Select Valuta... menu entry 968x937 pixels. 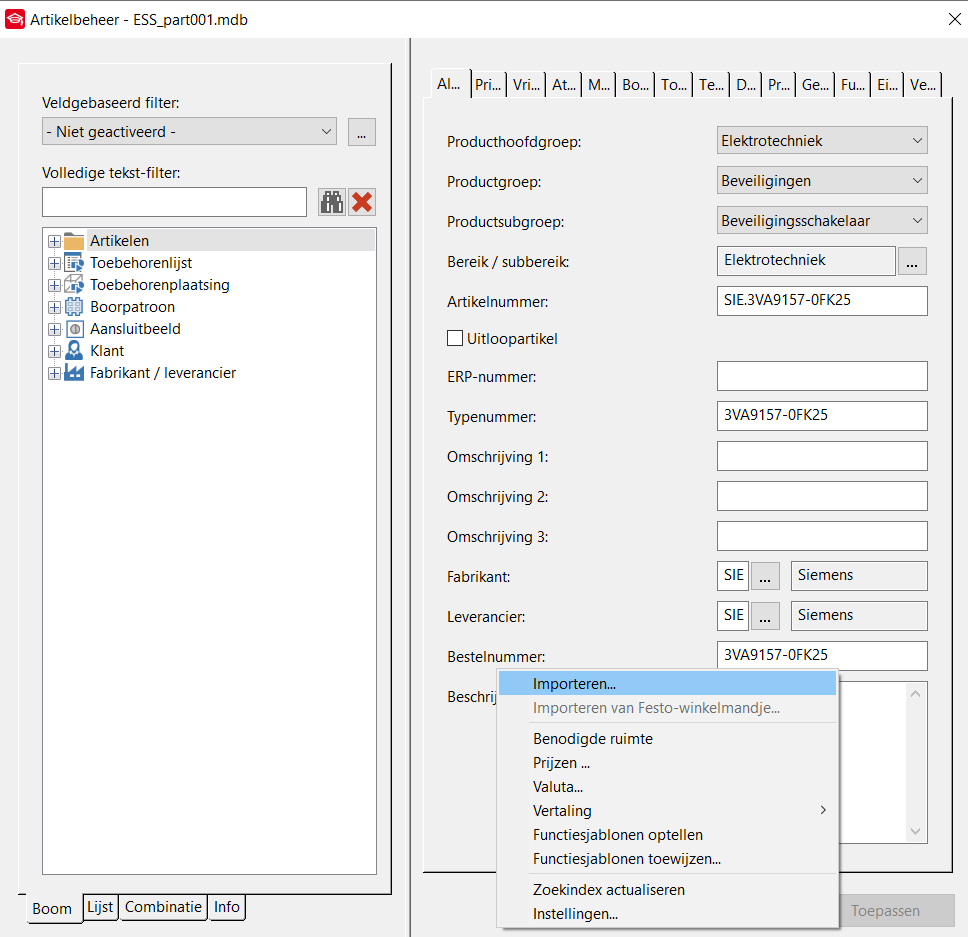(x=667, y=787)
